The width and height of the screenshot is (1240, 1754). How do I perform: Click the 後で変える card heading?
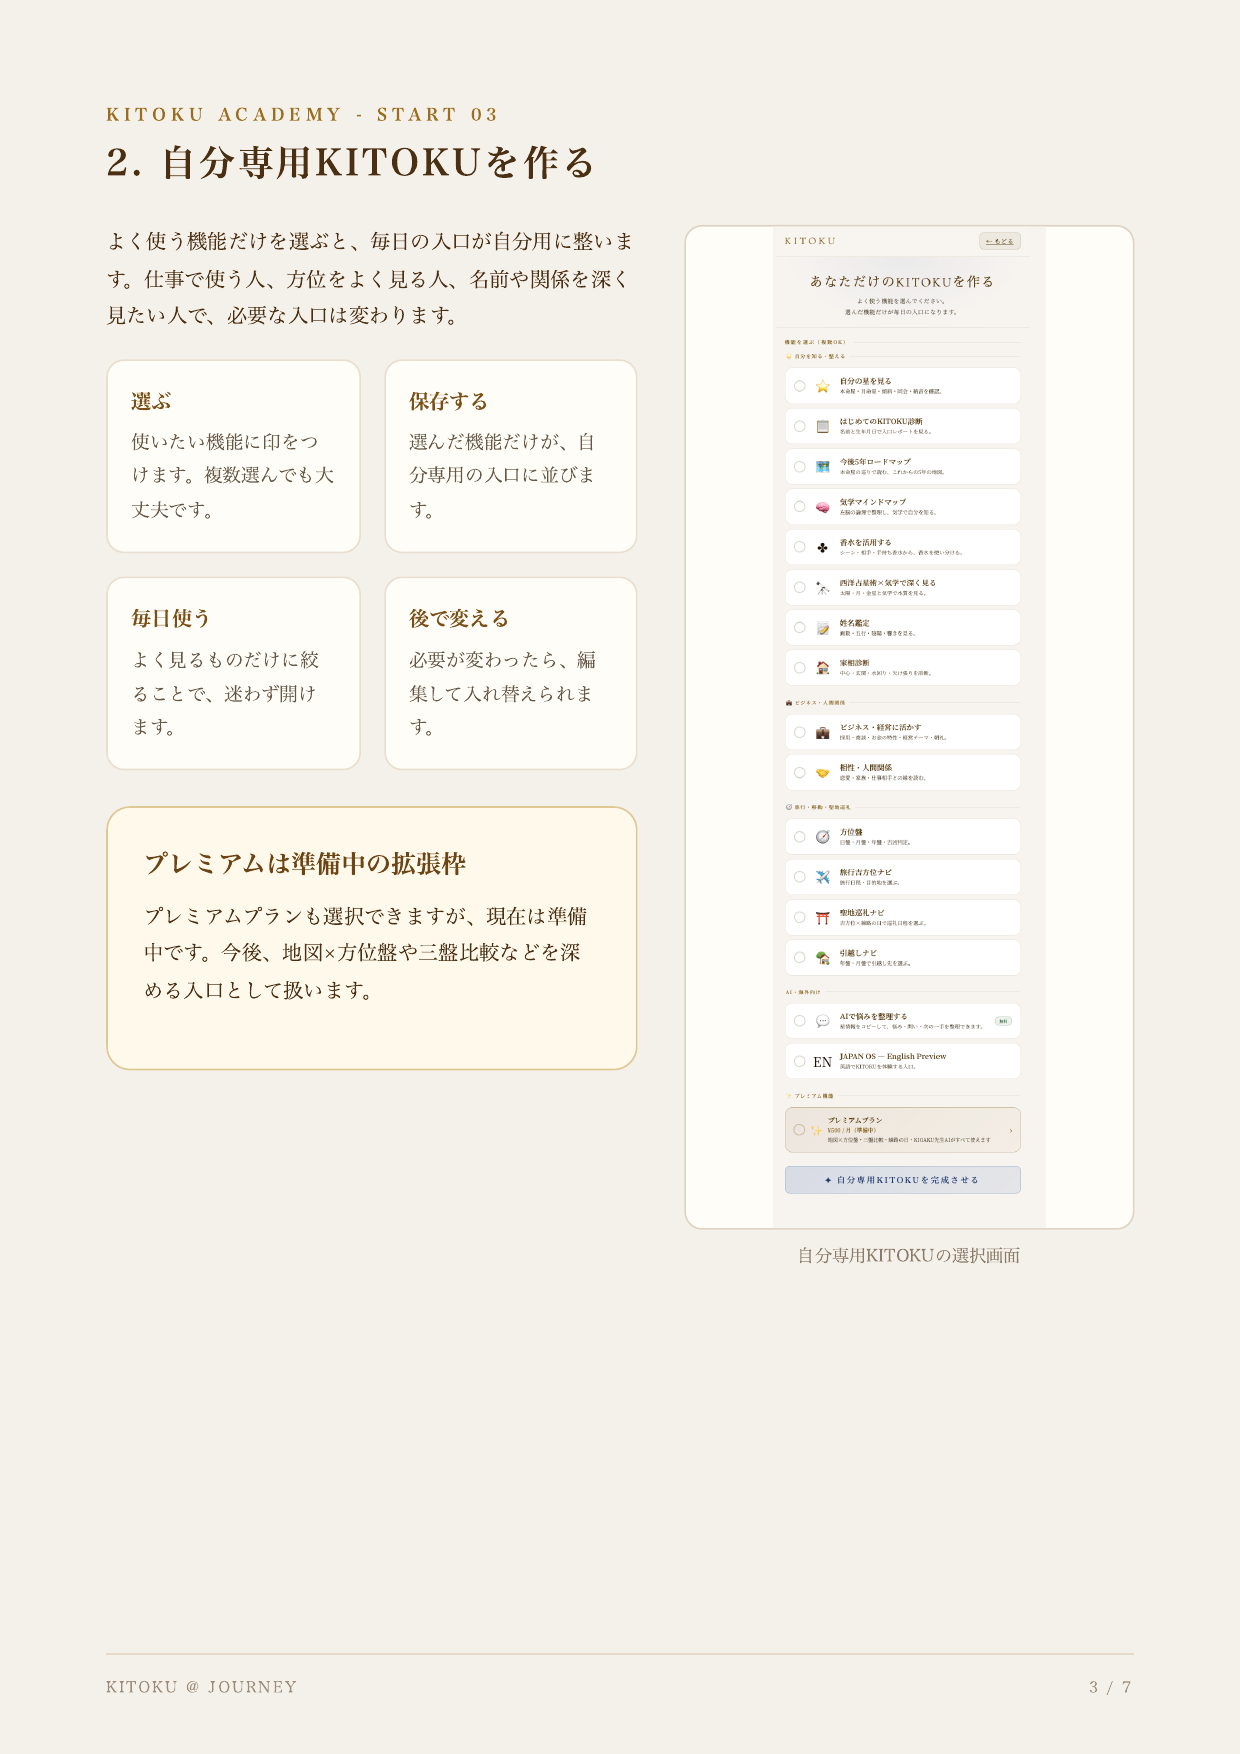pos(459,619)
